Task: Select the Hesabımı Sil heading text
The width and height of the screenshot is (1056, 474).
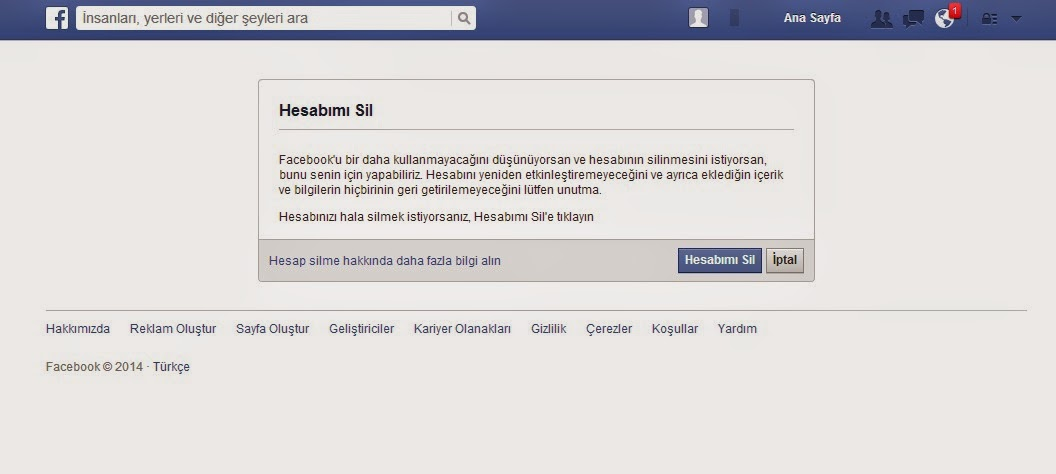Action: [326, 110]
